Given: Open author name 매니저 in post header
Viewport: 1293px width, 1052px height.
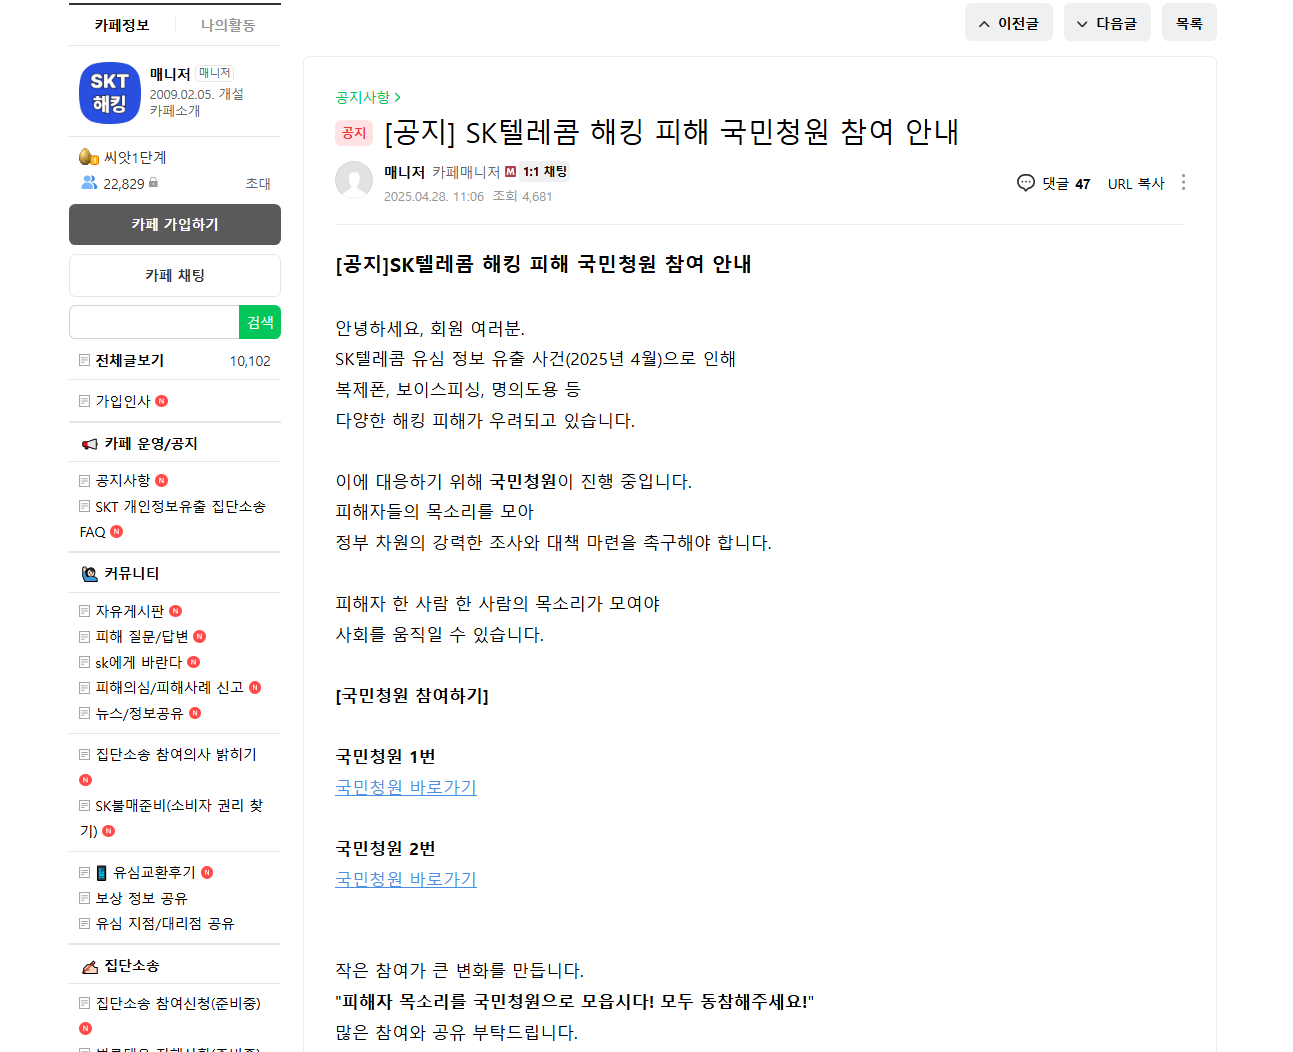Looking at the screenshot, I should pyautogui.click(x=405, y=172).
